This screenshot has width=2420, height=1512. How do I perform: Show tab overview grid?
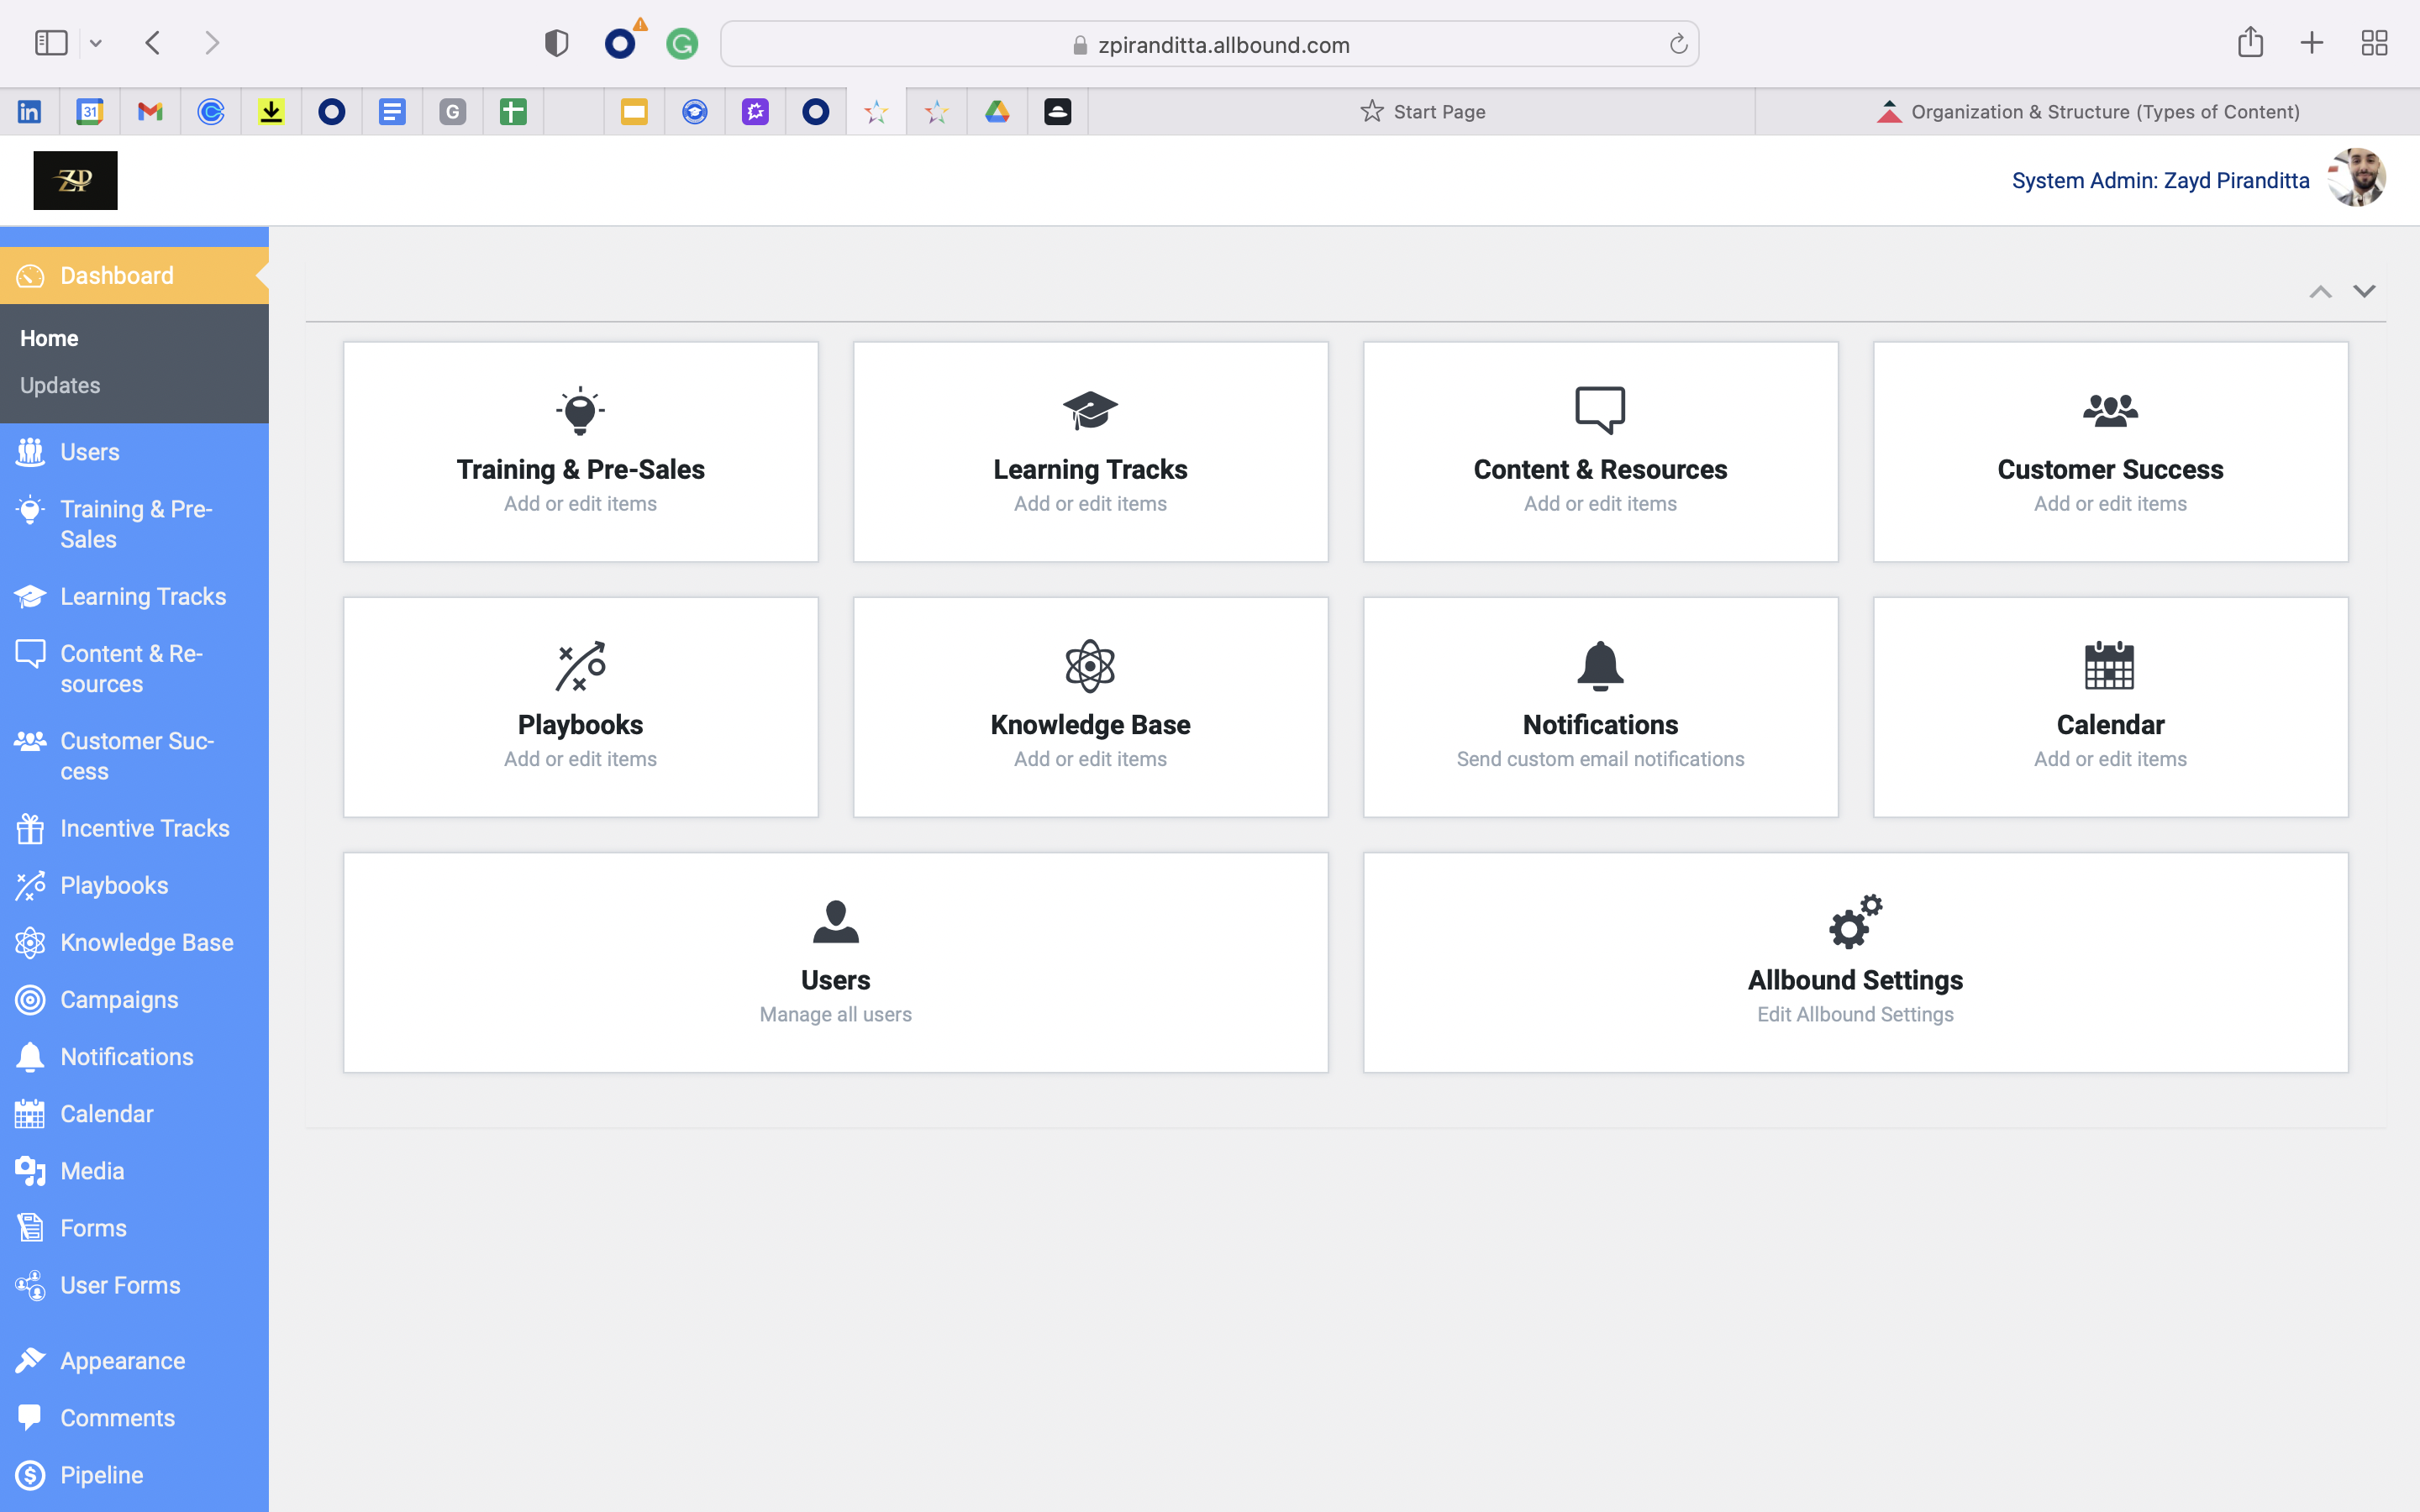[x=2374, y=43]
